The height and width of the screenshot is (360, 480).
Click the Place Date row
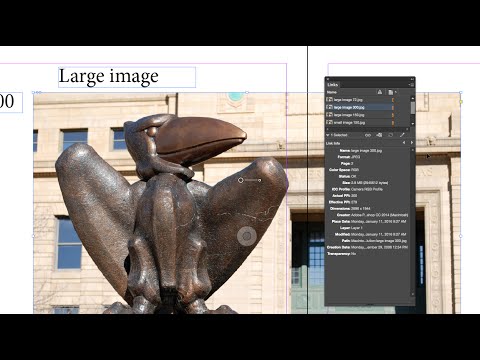(369, 222)
